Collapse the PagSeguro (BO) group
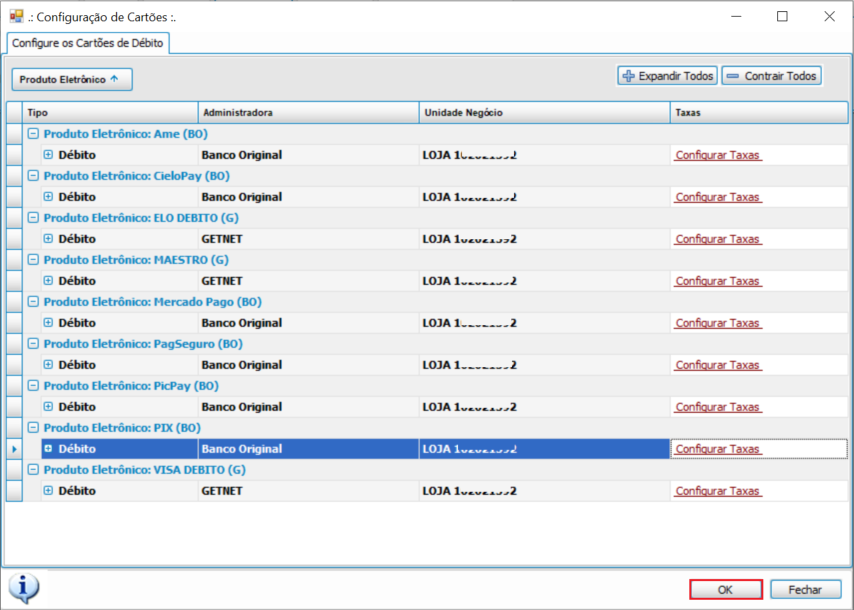 point(33,343)
